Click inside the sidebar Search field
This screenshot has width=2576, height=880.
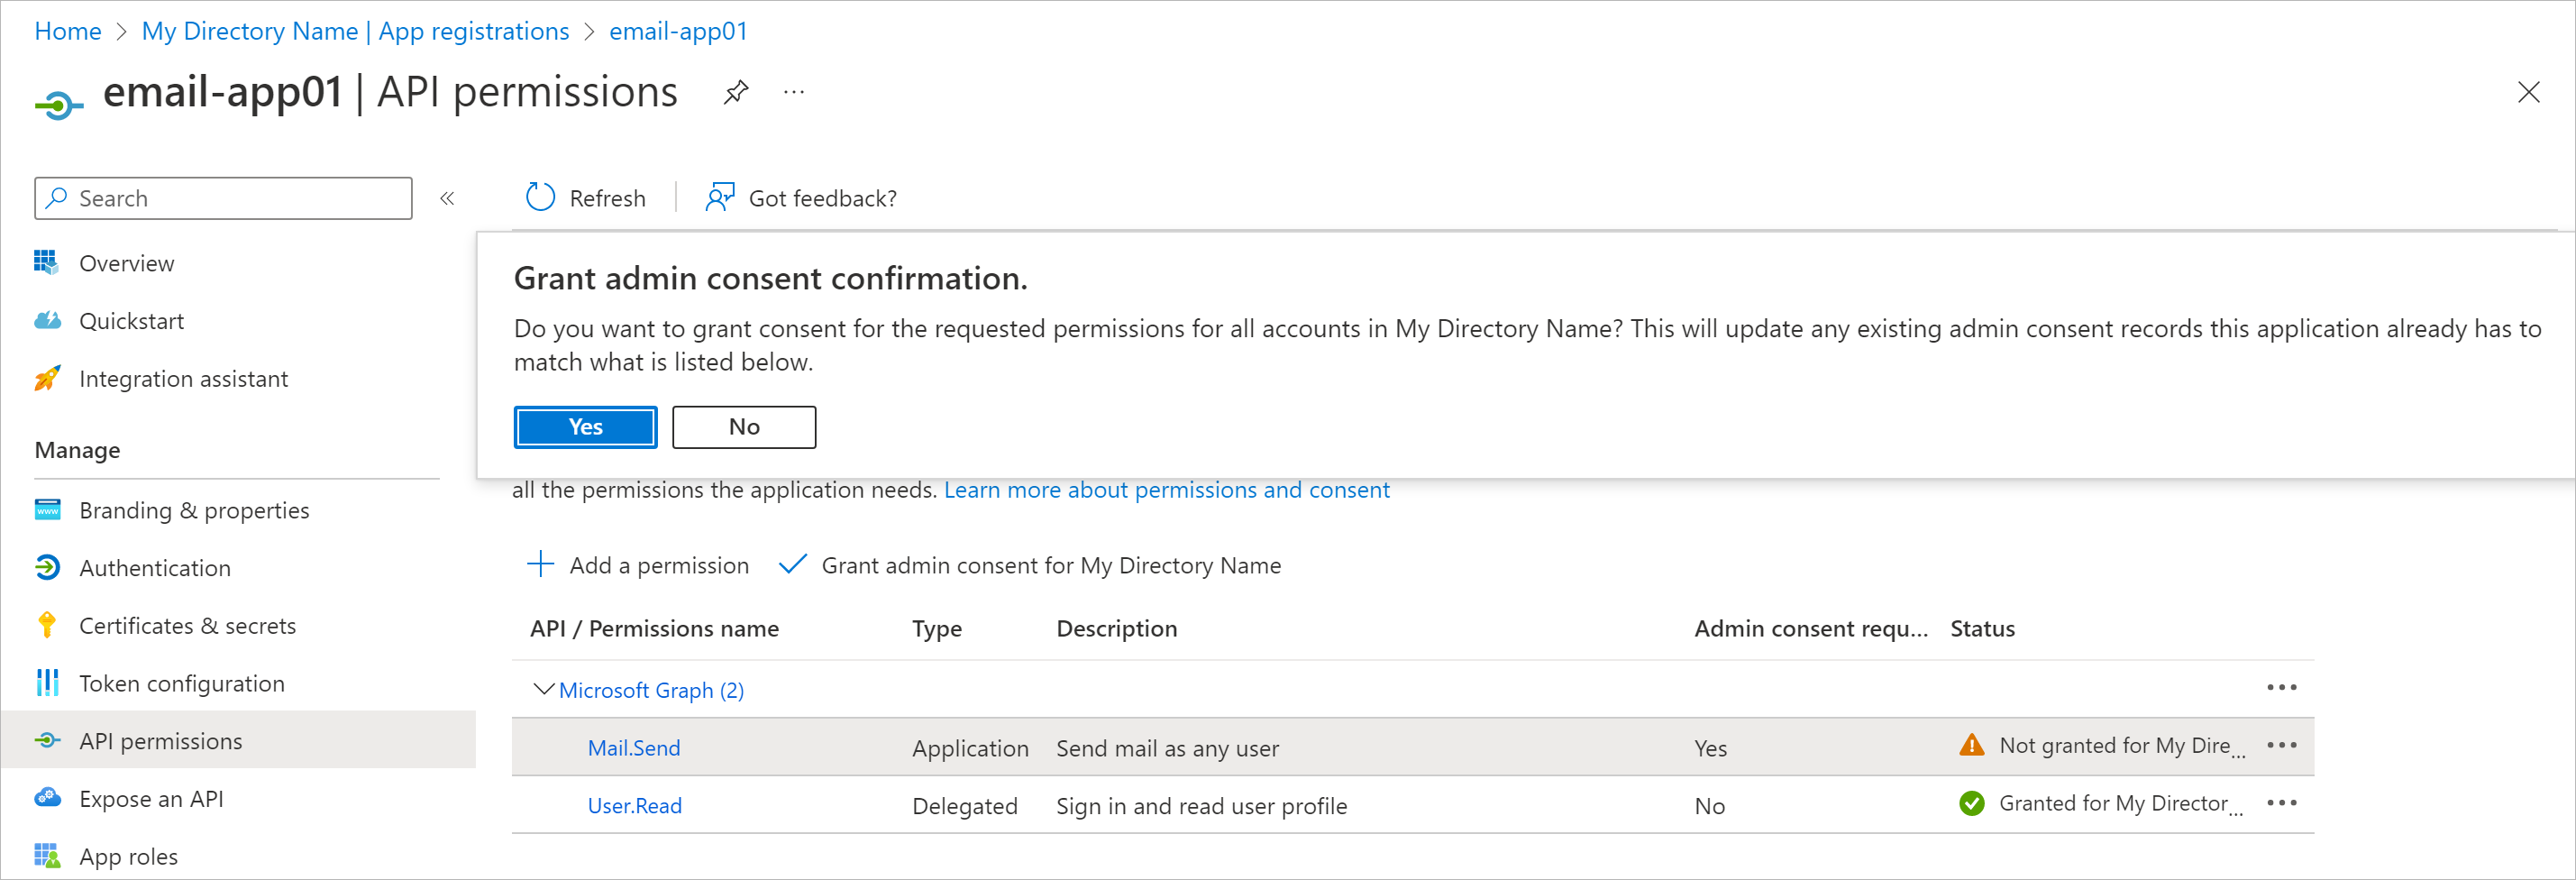pos(222,198)
